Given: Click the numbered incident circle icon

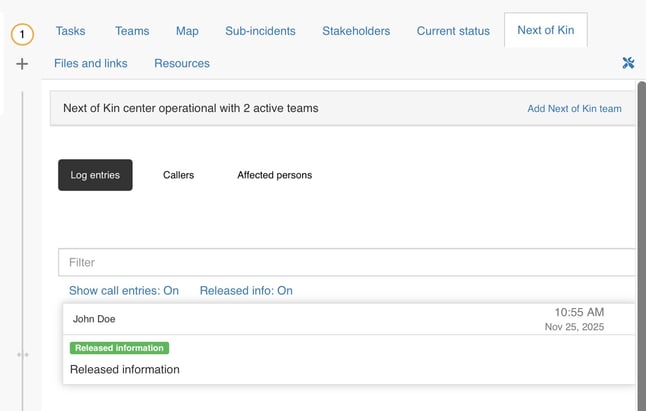Looking at the screenshot, I should point(22,35).
